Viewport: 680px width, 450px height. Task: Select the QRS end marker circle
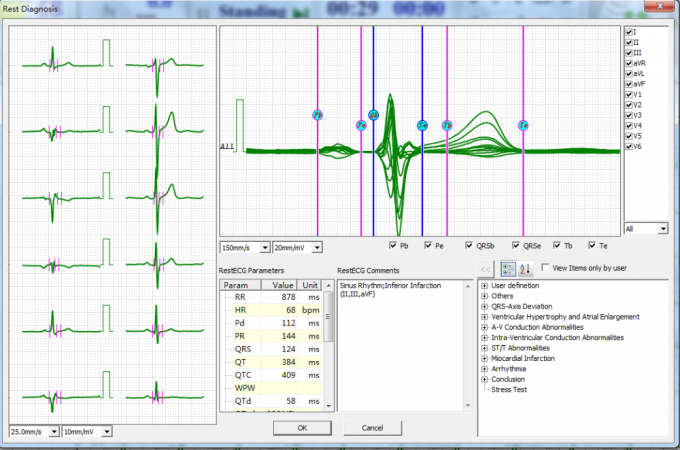422,125
